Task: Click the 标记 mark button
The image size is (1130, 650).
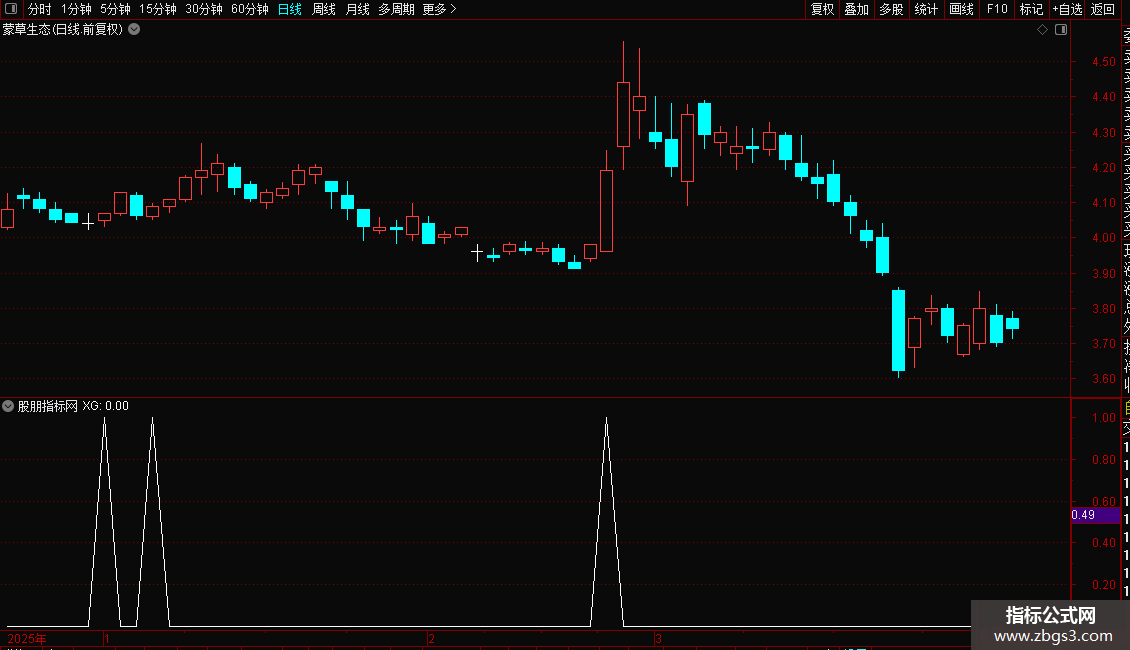Action: [x=1031, y=9]
